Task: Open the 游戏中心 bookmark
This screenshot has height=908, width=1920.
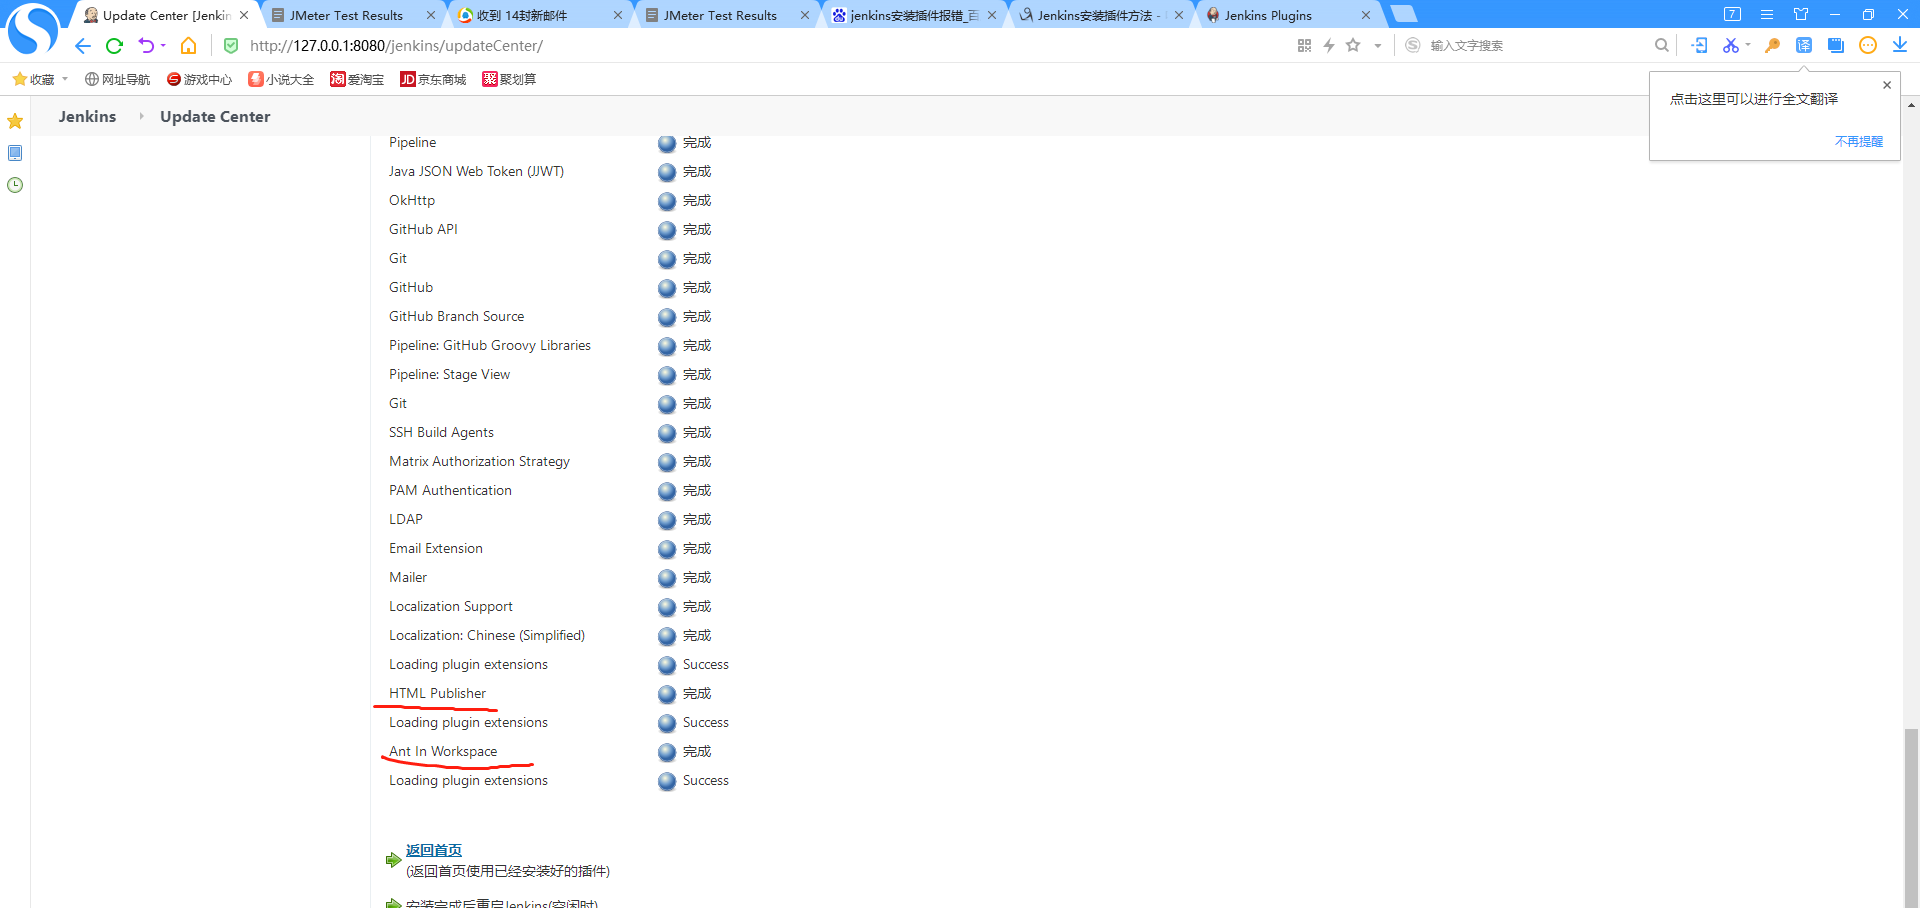Action: (x=199, y=79)
